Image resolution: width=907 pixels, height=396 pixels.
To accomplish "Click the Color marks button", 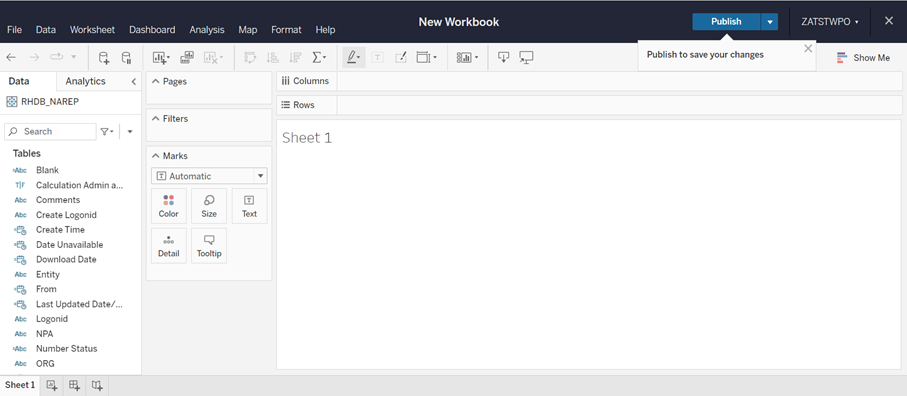I will click(x=169, y=206).
